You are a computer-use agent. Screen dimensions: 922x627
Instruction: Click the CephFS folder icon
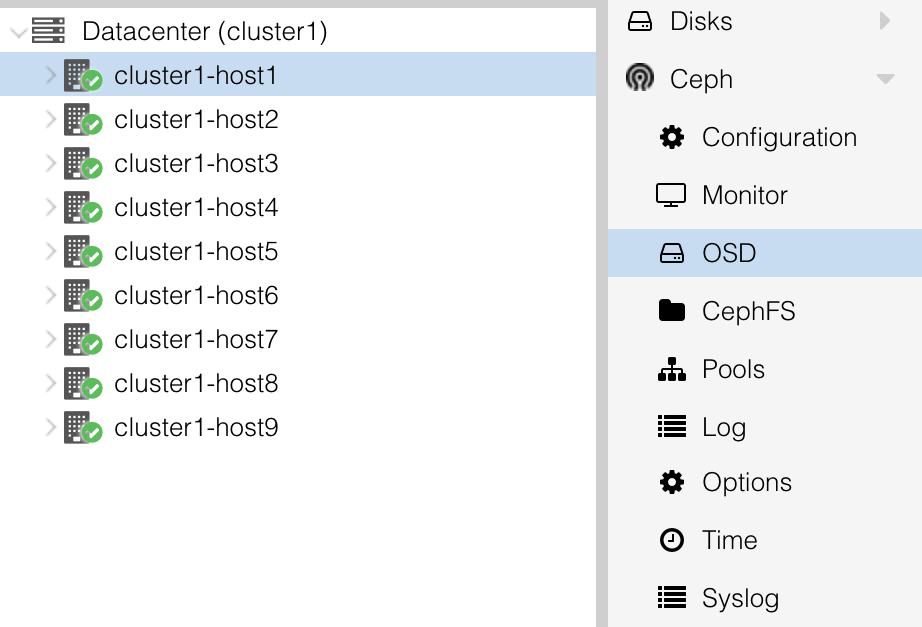(x=672, y=311)
